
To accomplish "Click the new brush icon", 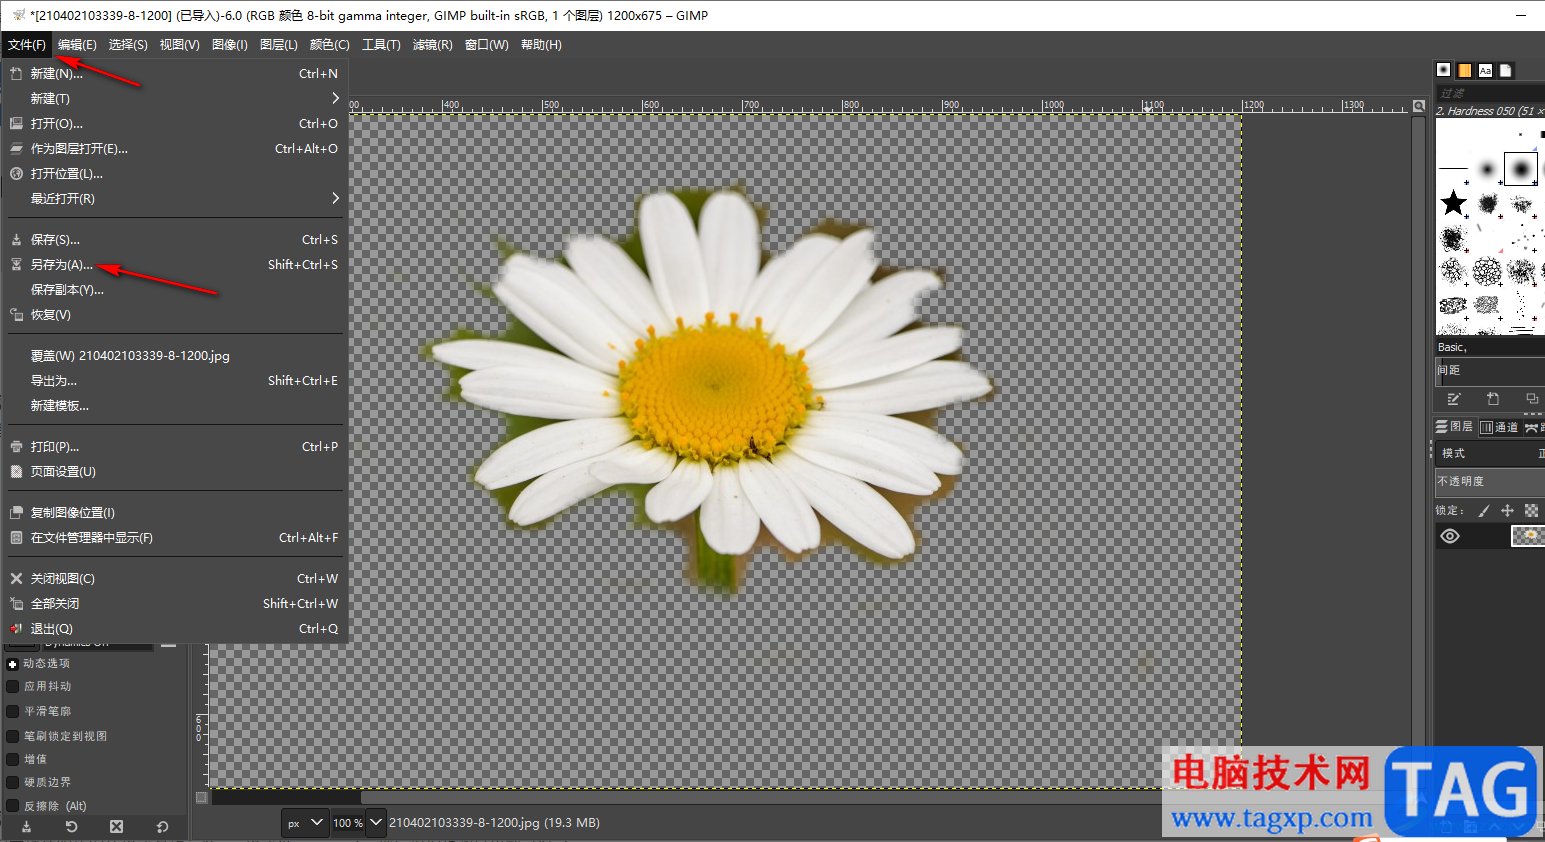I will click(x=1493, y=399).
